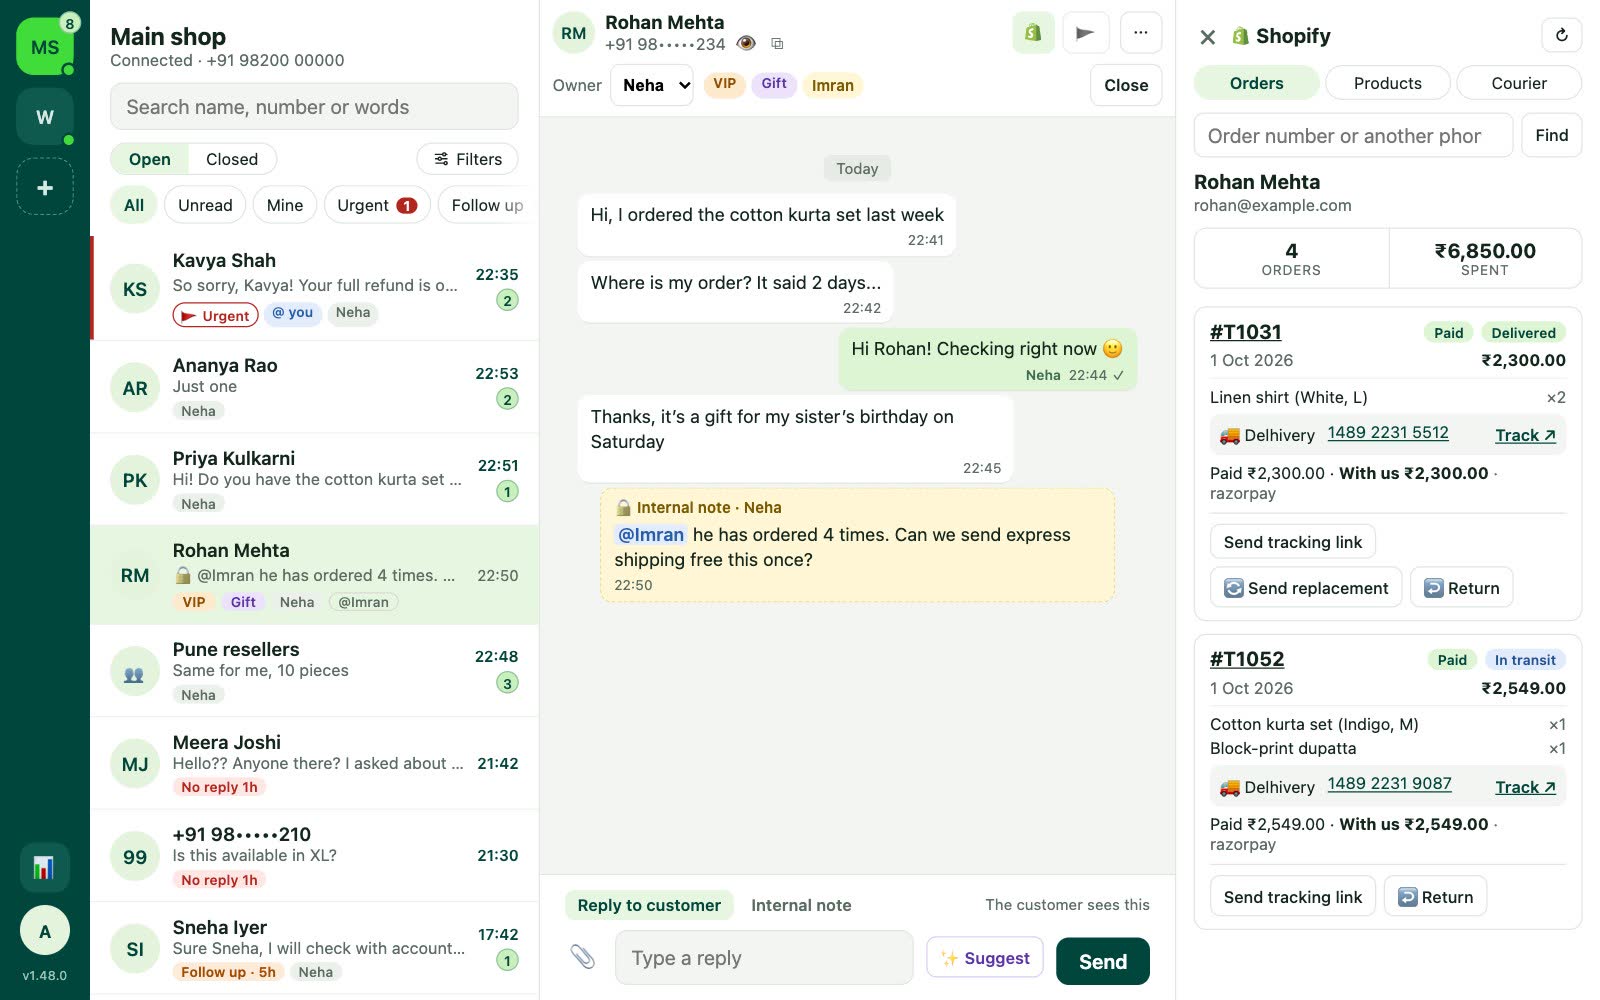1600x1000 pixels.
Task: Click the Close conversation button
Action: pyautogui.click(x=1126, y=85)
